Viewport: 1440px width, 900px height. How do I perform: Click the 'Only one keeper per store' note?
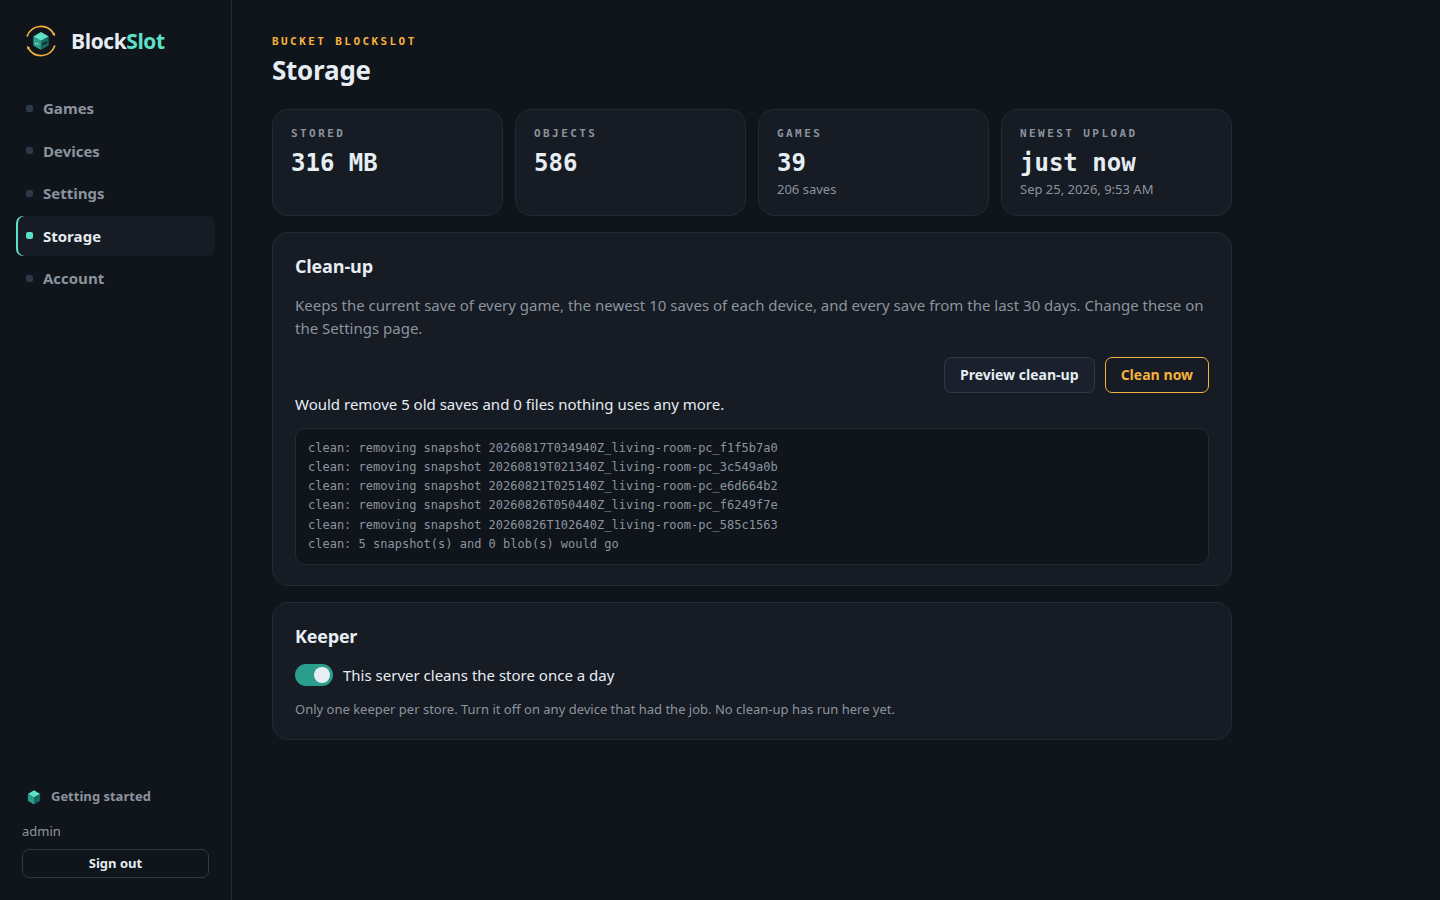595,710
